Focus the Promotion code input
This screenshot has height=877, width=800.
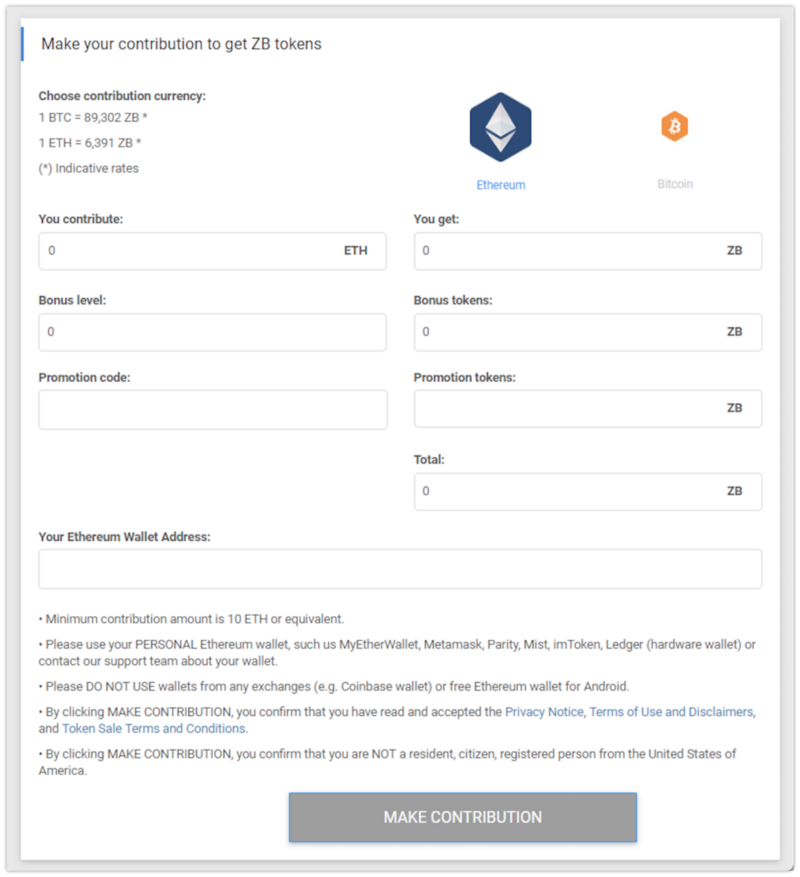click(x=213, y=409)
